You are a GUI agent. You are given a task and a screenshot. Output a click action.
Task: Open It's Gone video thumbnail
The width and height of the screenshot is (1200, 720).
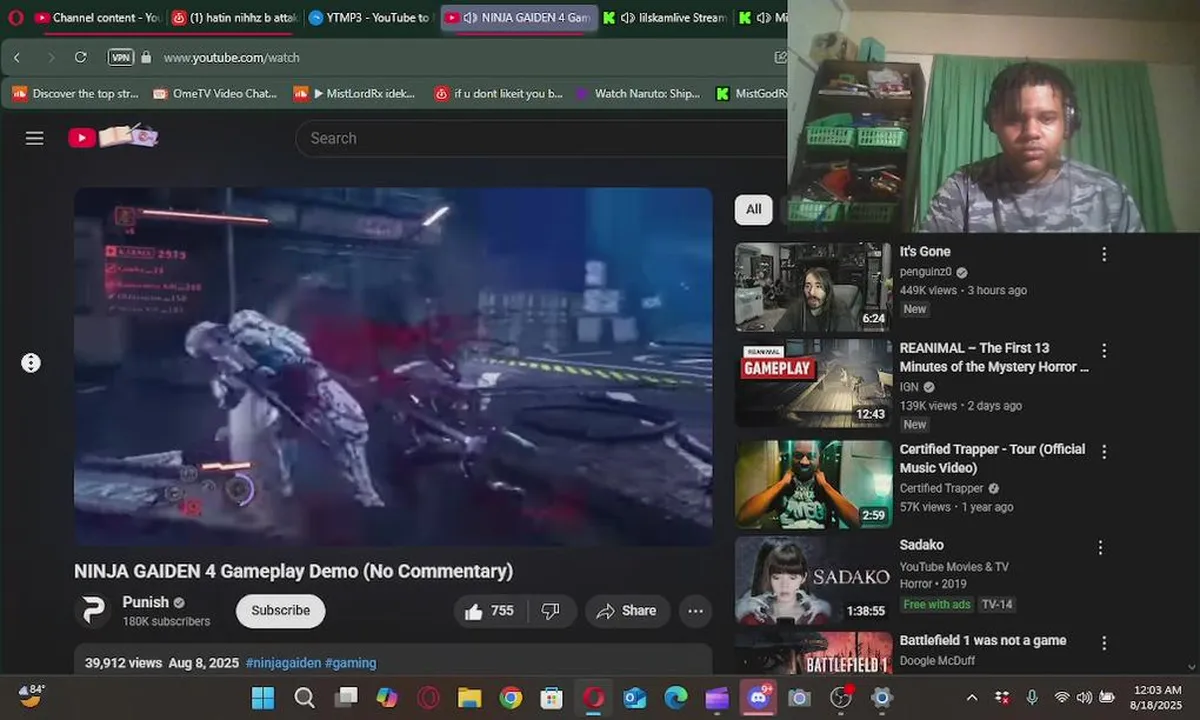point(813,286)
